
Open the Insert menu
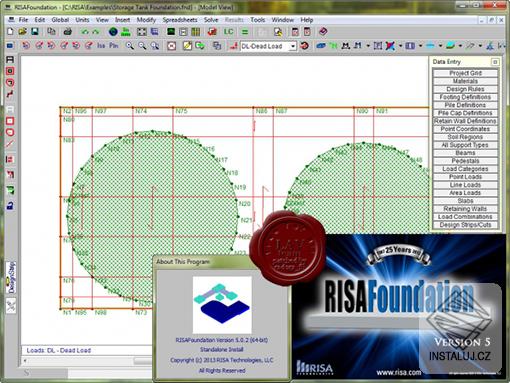123,20
